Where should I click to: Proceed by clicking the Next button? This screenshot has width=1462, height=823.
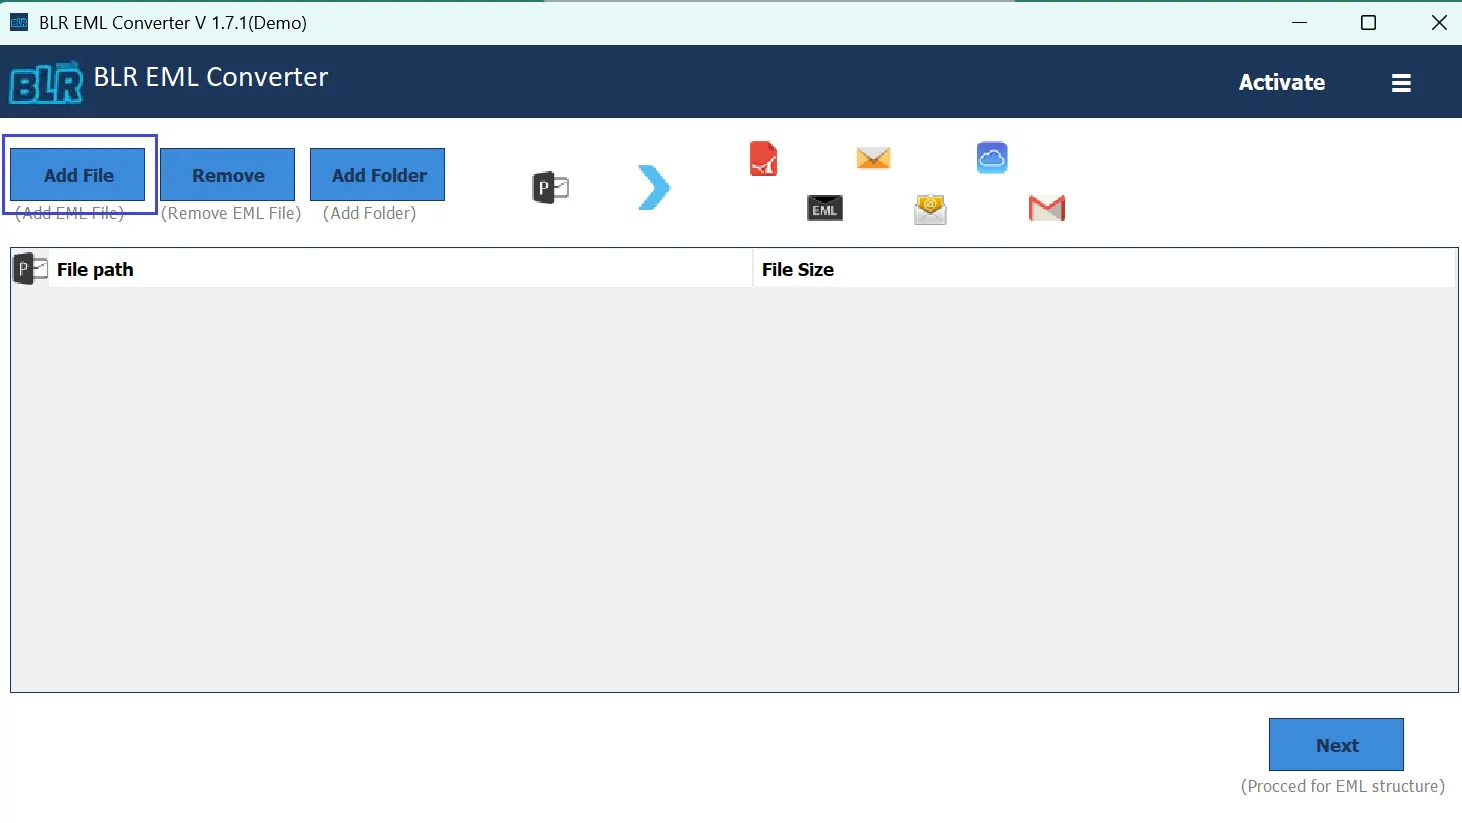tap(1336, 744)
